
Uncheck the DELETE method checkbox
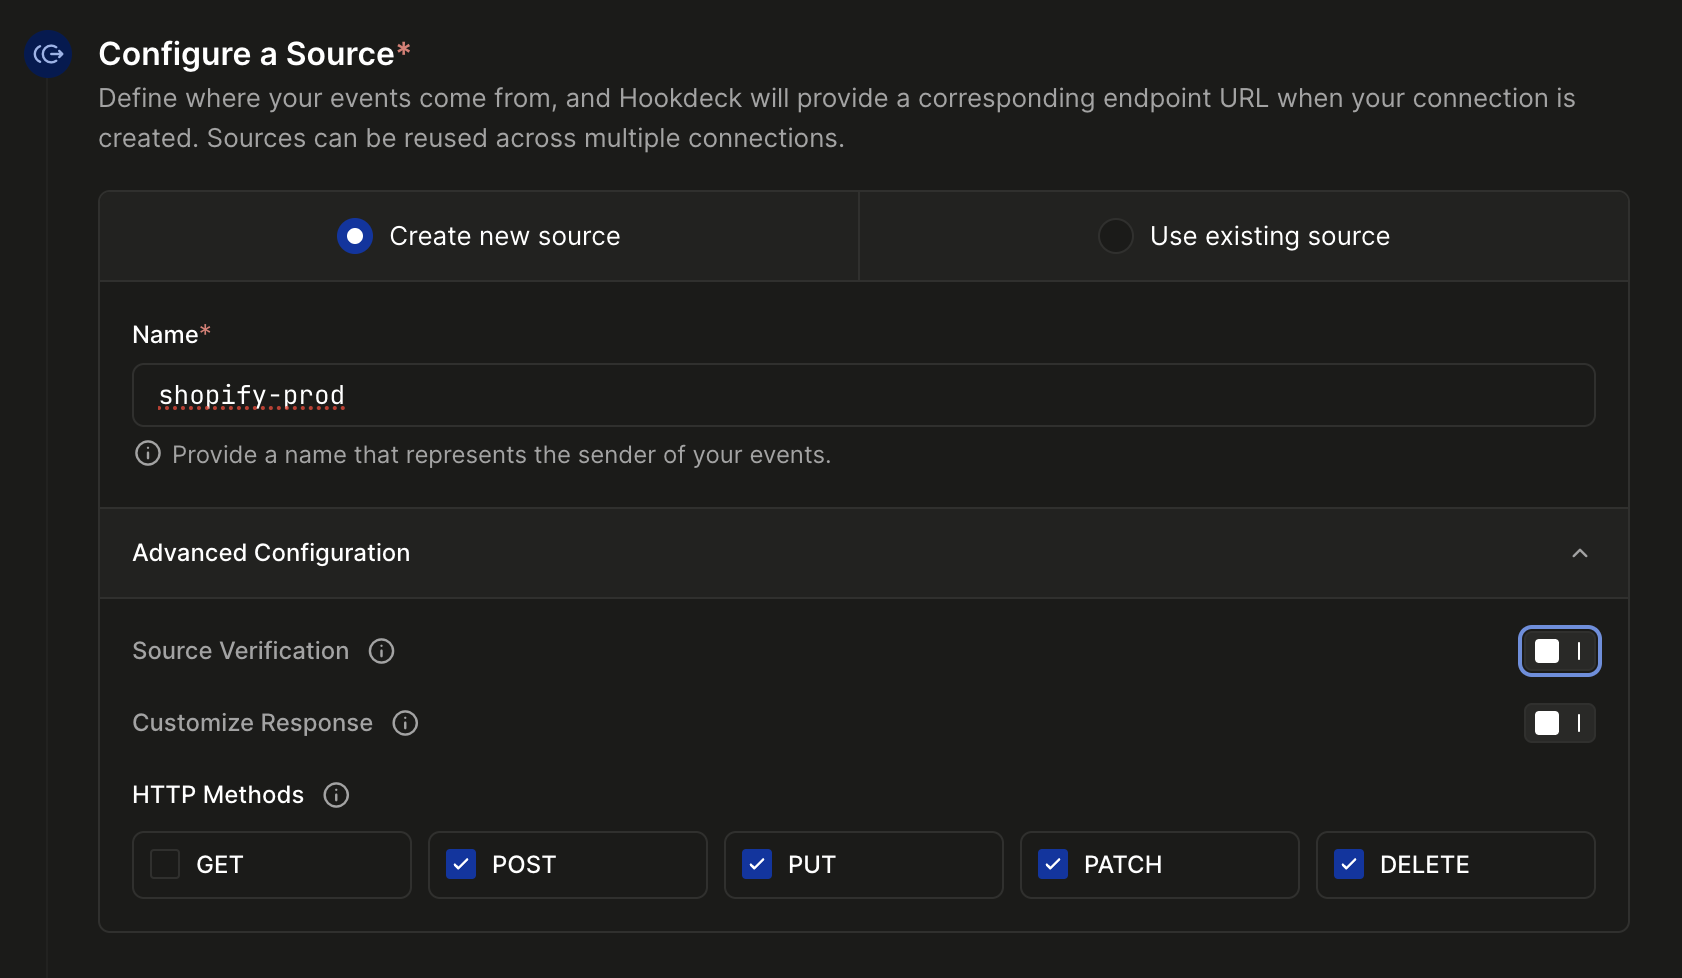(1349, 864)
